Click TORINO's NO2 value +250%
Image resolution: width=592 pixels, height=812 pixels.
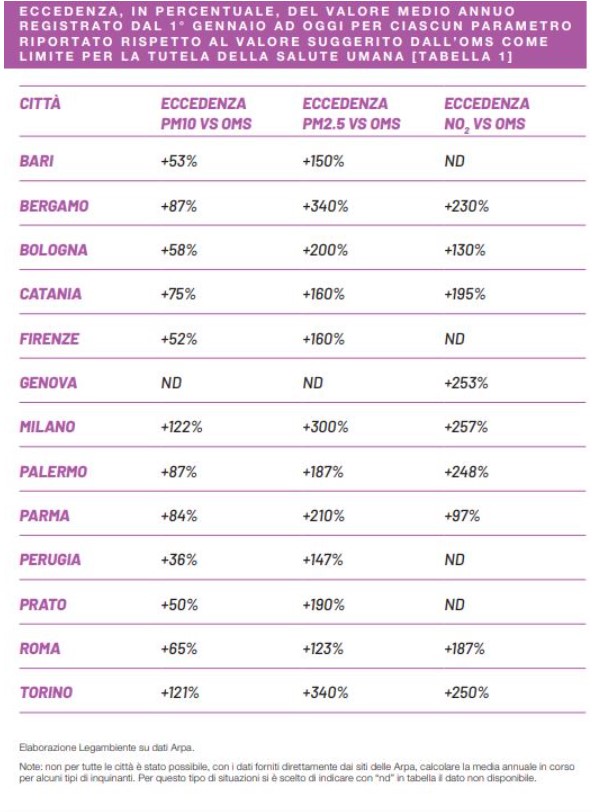pyautogui.click(x=466, y=692)
